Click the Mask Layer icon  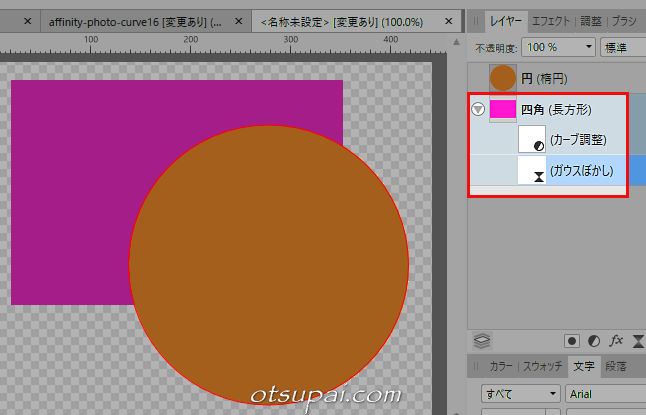coord(572,340)
